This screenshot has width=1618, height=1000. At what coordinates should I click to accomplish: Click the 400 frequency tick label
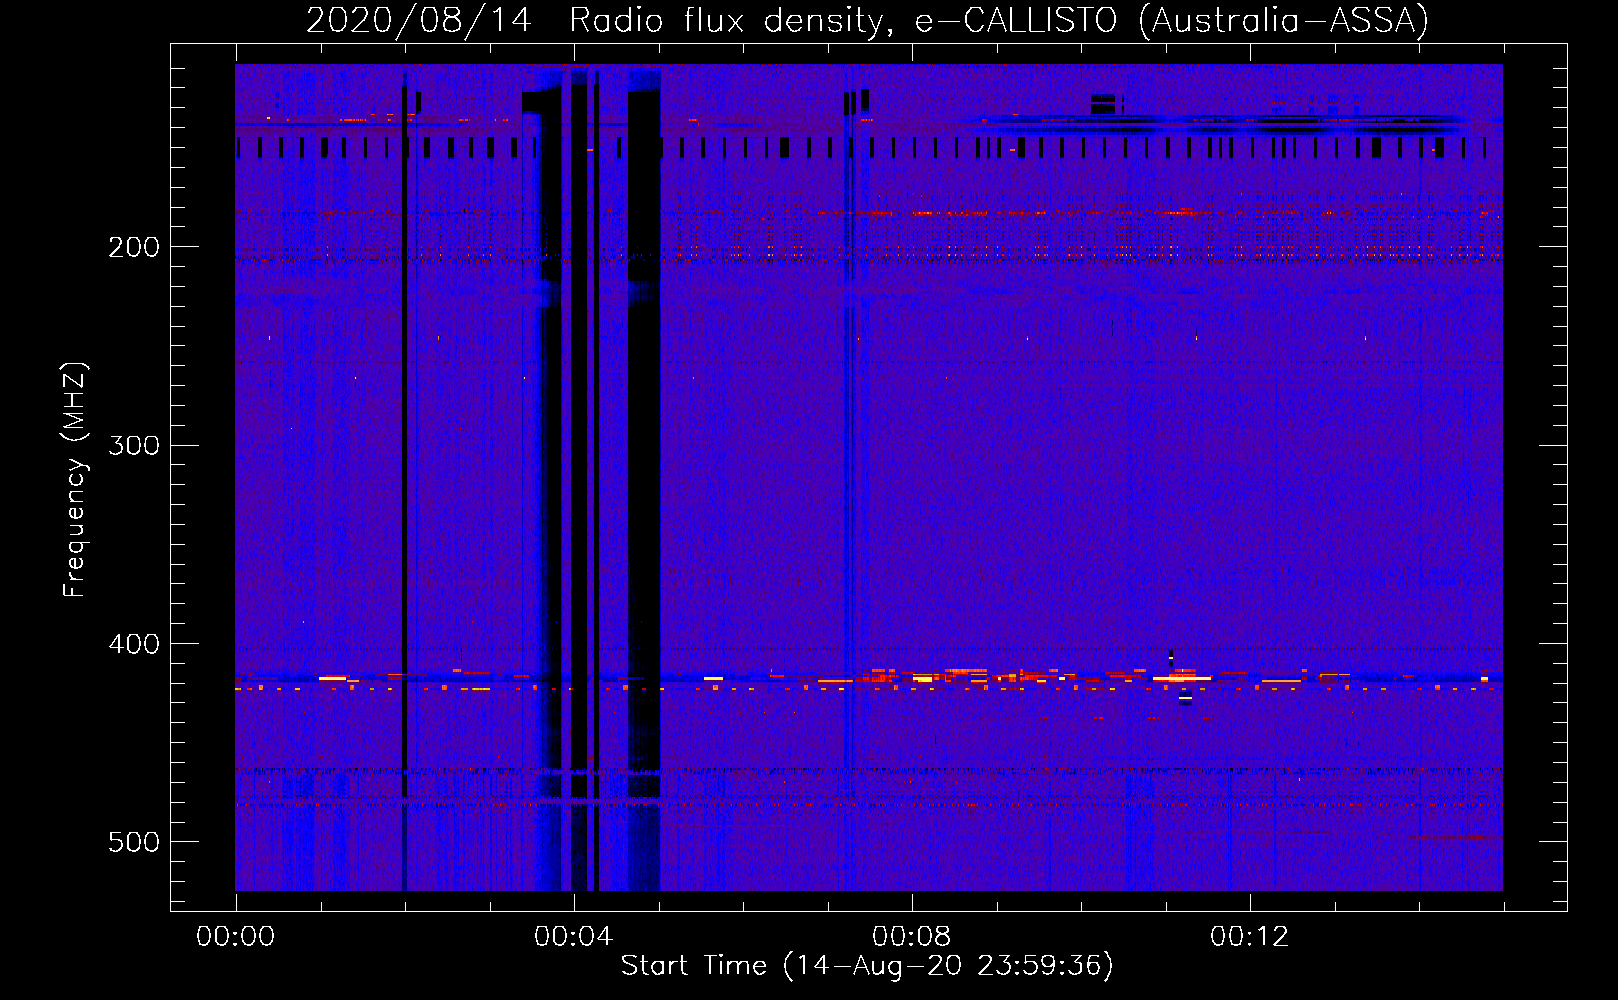[134, 644]
